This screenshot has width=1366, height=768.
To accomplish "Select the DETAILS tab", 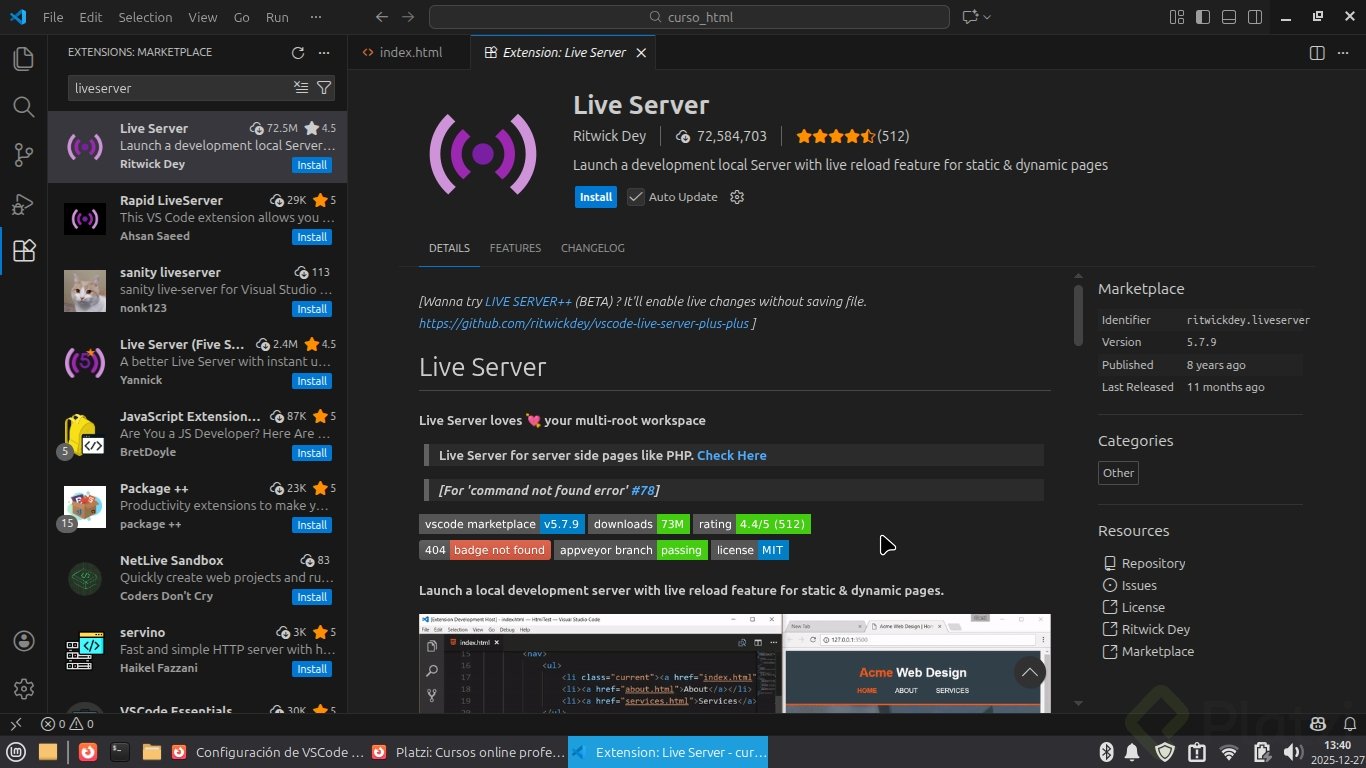I will coord(449,248).
